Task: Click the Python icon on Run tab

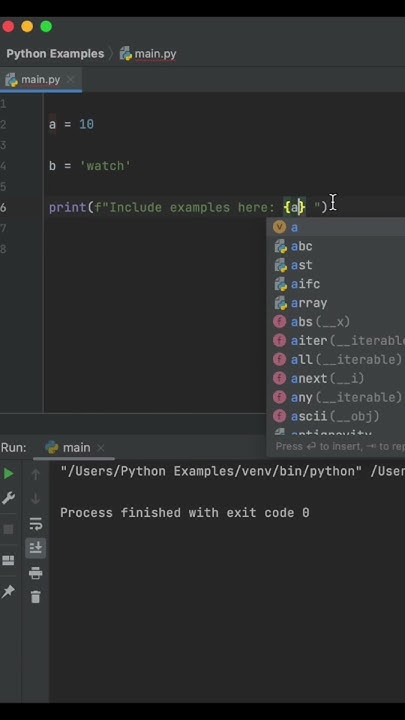Action: (52, 447)
